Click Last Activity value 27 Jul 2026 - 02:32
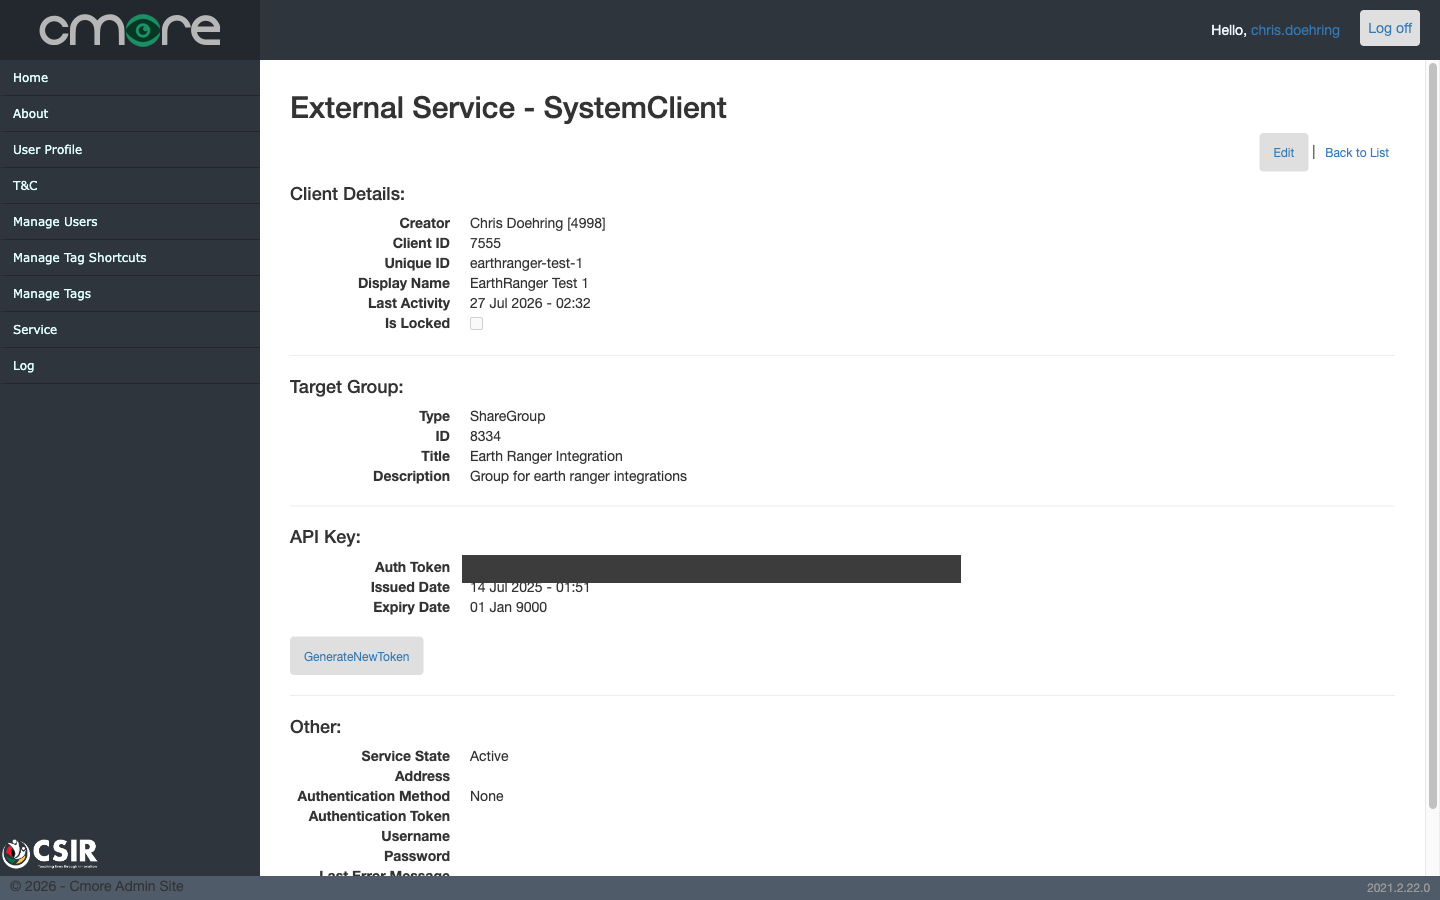 point(530,303)
